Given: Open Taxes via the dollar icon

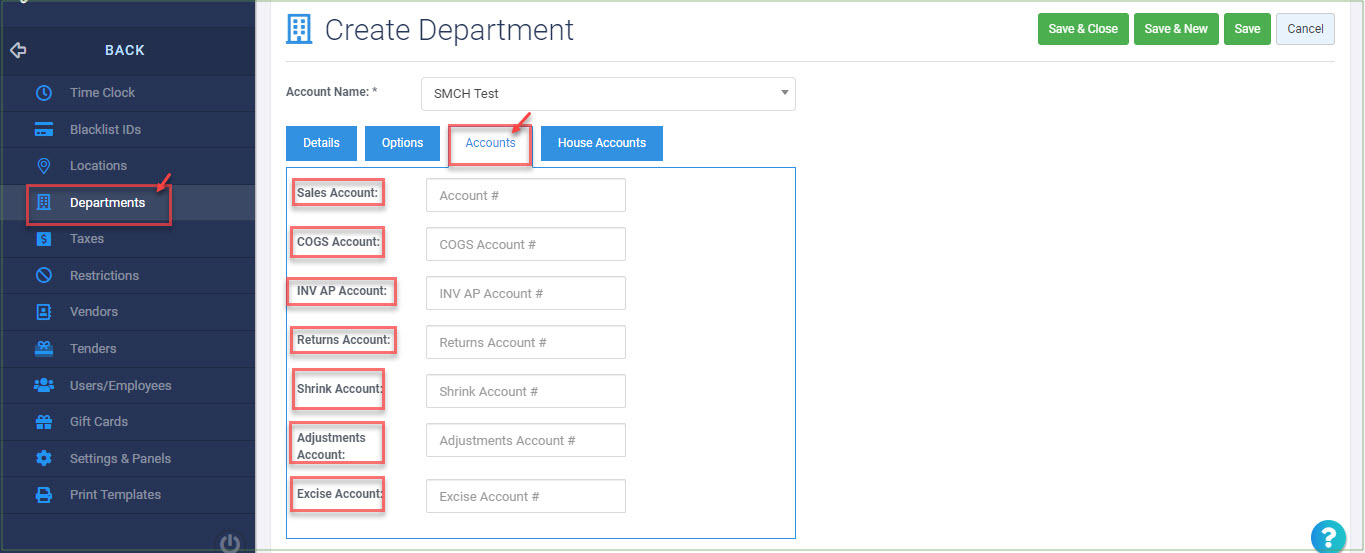Looking at the screenshot, I should click(x=44, y=239).
